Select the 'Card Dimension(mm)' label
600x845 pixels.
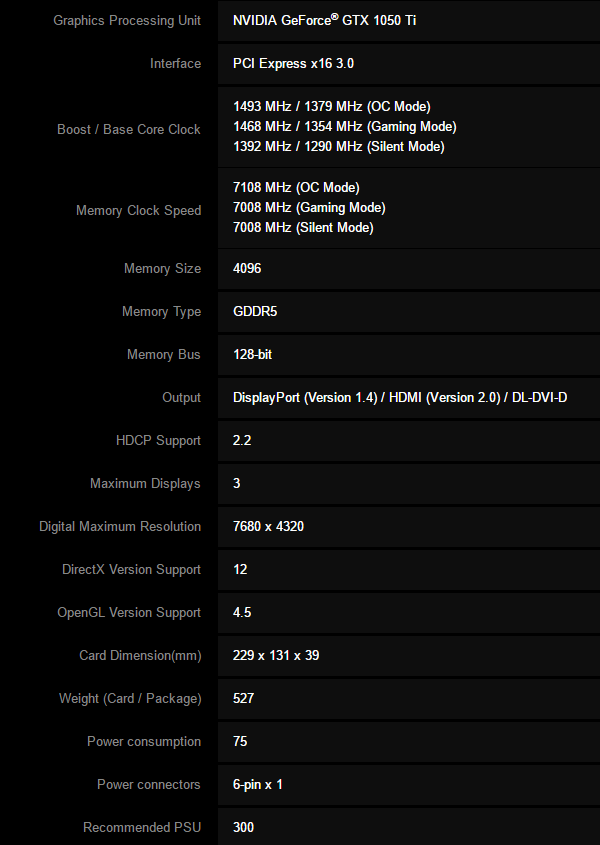click(x=140, y=656)
